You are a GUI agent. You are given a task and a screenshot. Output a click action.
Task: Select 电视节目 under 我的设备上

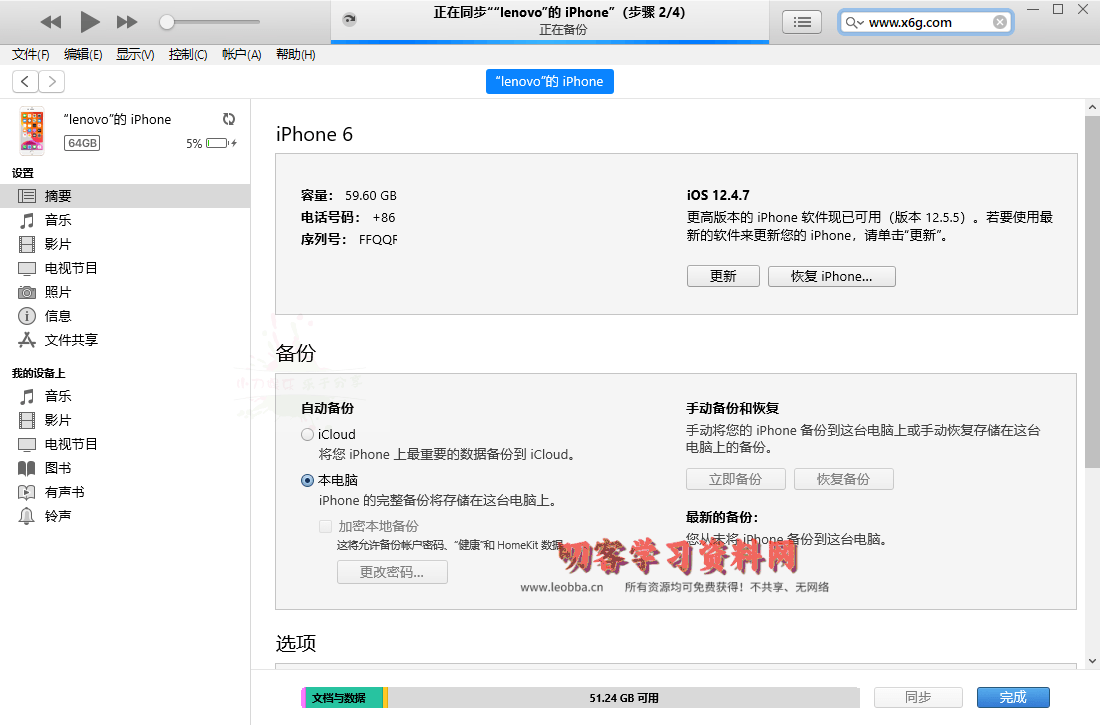point(125,444)
